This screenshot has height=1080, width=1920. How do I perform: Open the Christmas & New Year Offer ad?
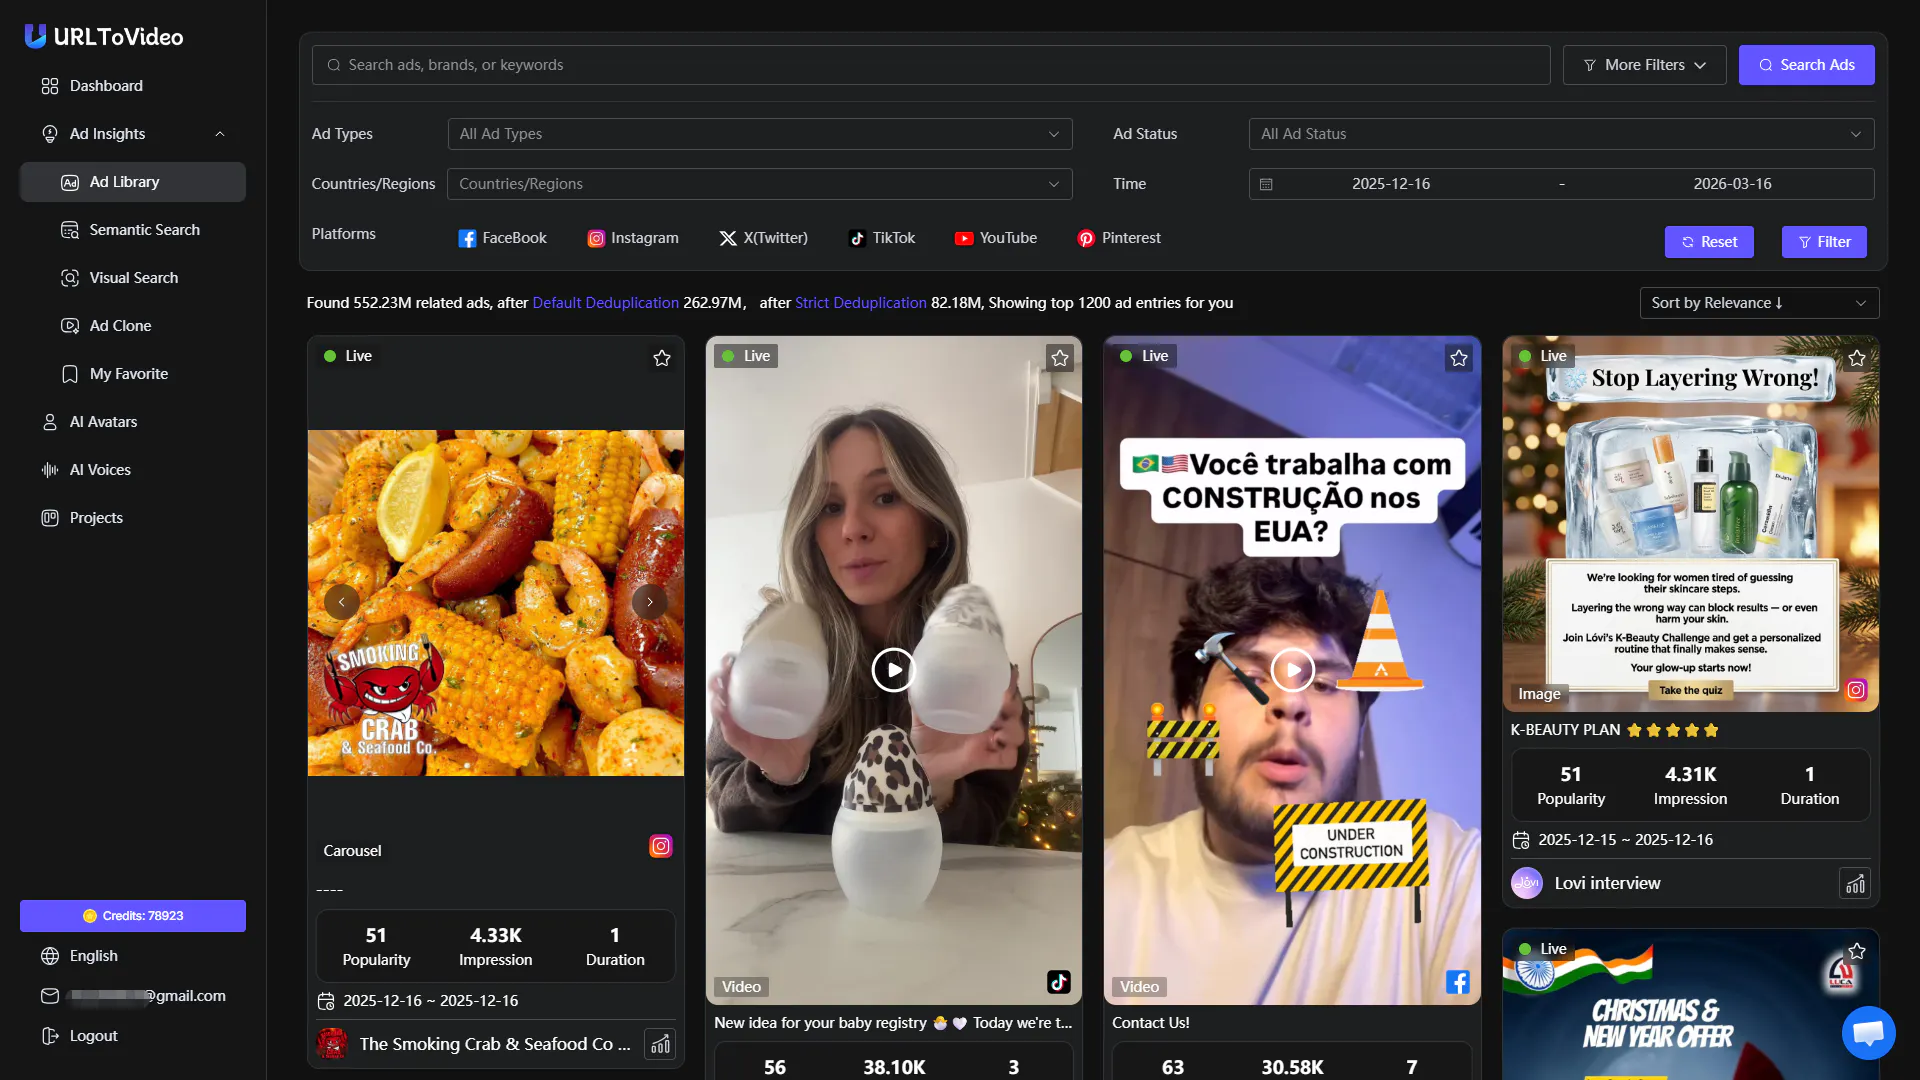click(1691, 1005)
